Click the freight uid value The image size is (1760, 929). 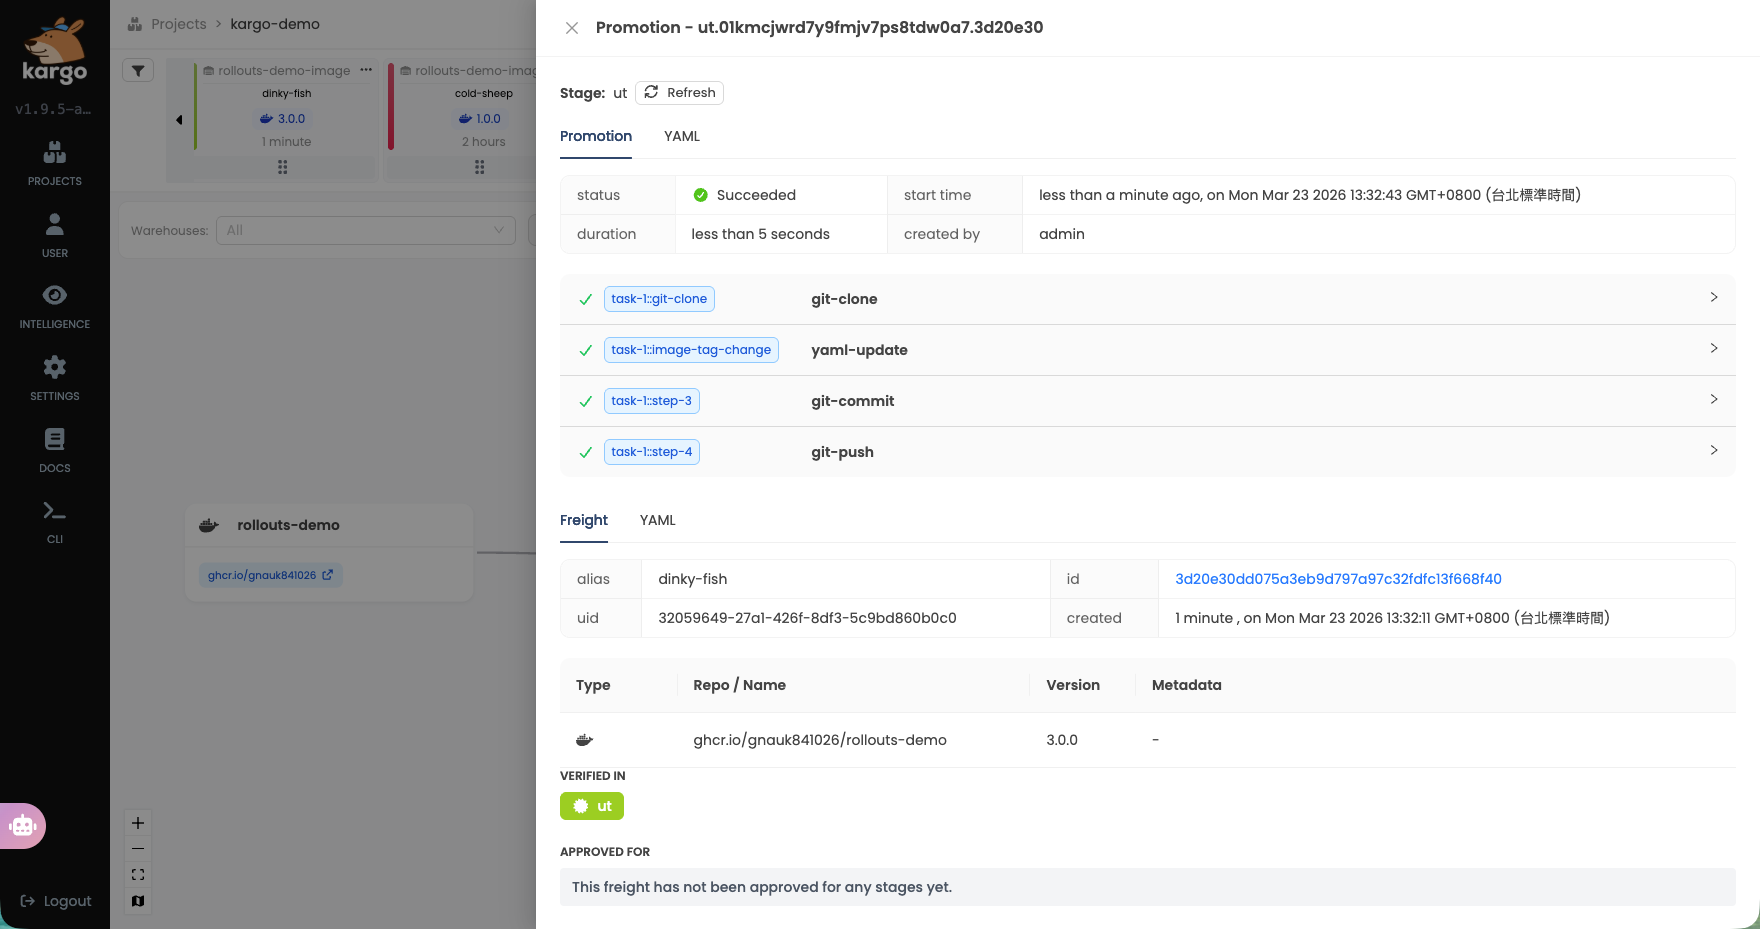(807, 618)
